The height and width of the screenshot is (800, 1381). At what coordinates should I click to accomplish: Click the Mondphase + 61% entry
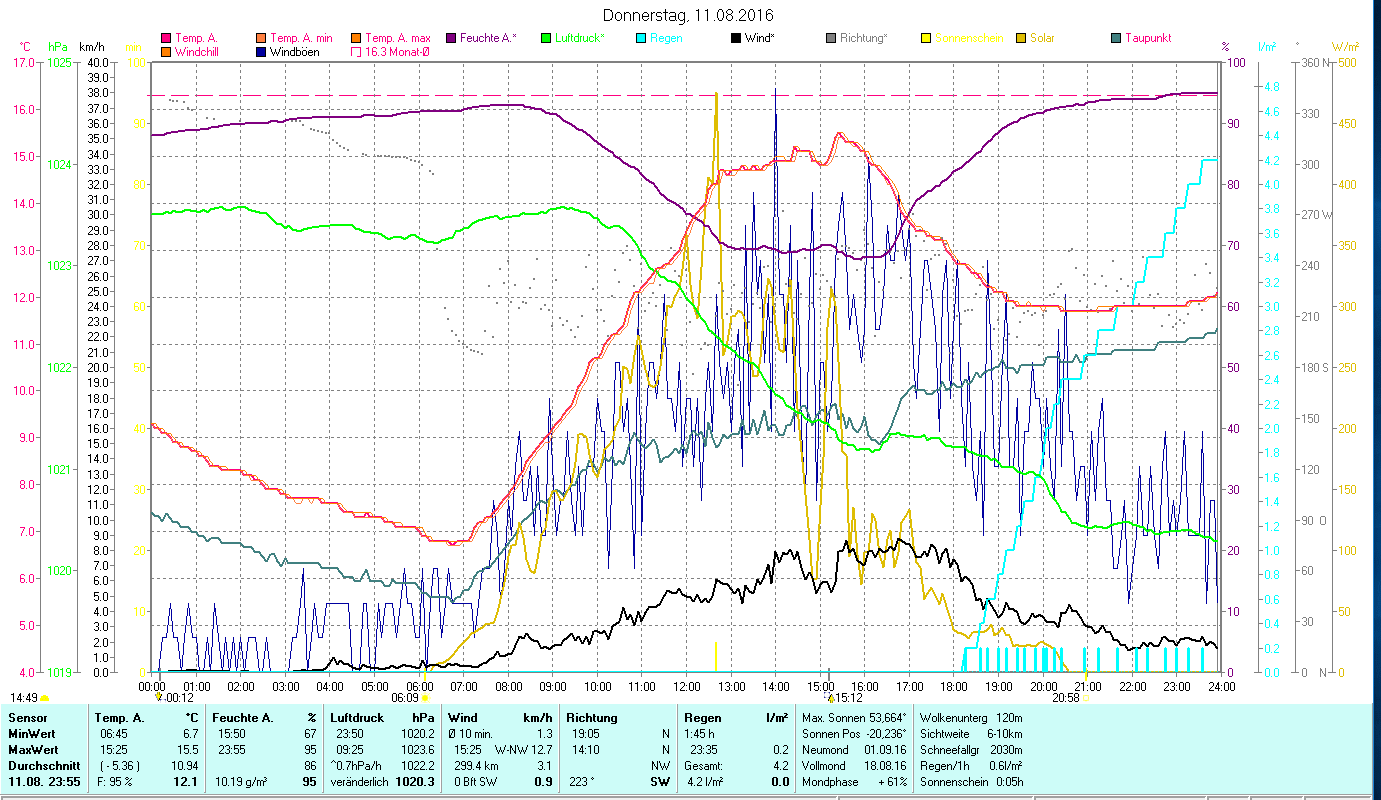tap(854, 781)
